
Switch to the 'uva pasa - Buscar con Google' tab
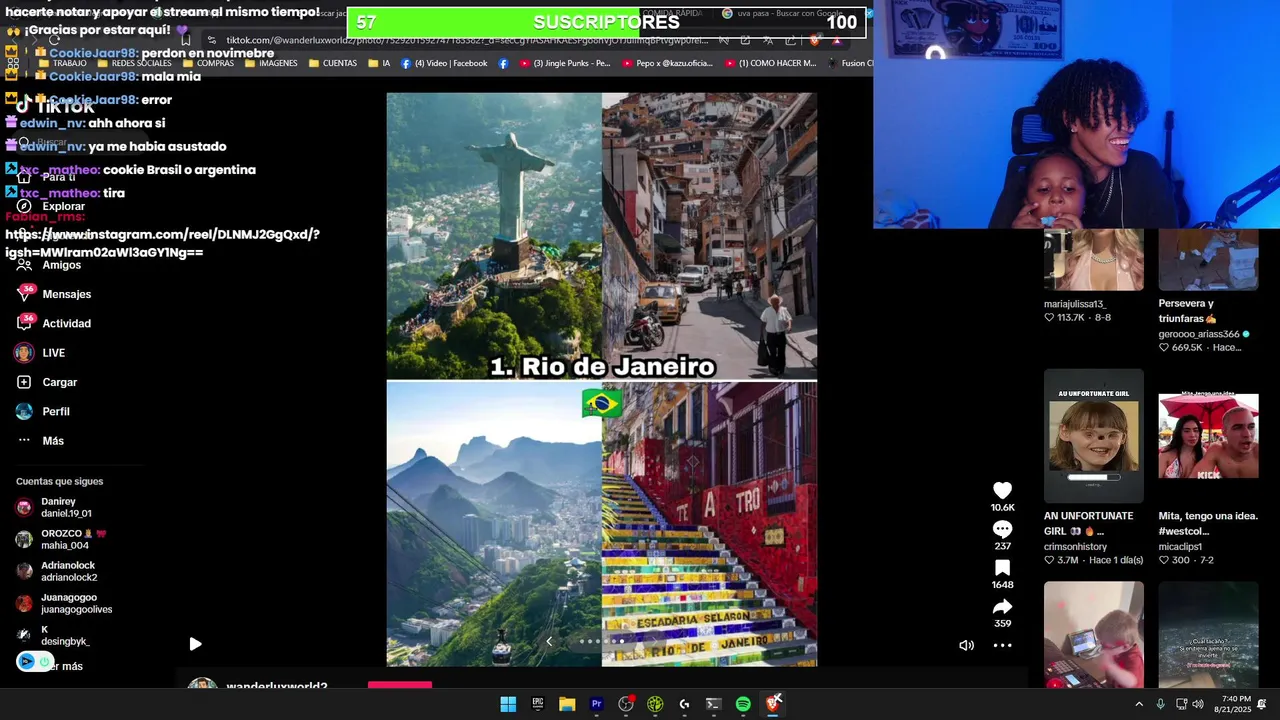[782, 14]
